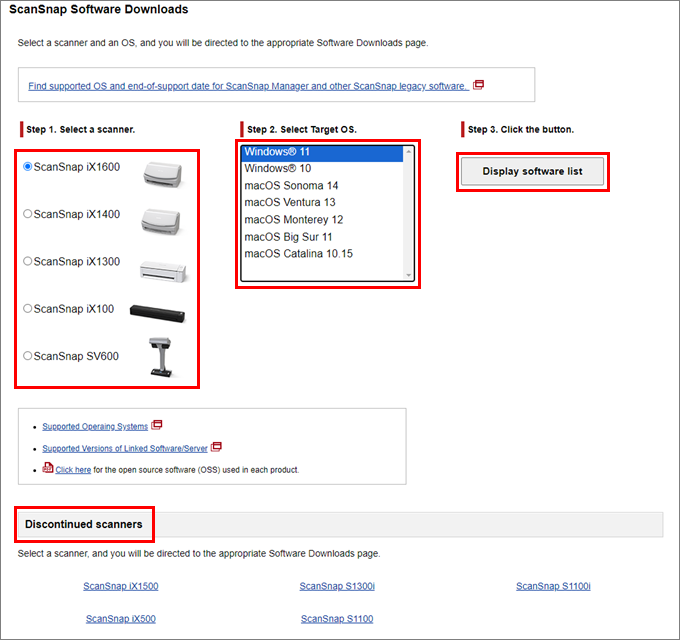This screenshot has height=640, width=680.
Task: Open Supported Versions of Linked Software/Server
Action: pos(125,448)
